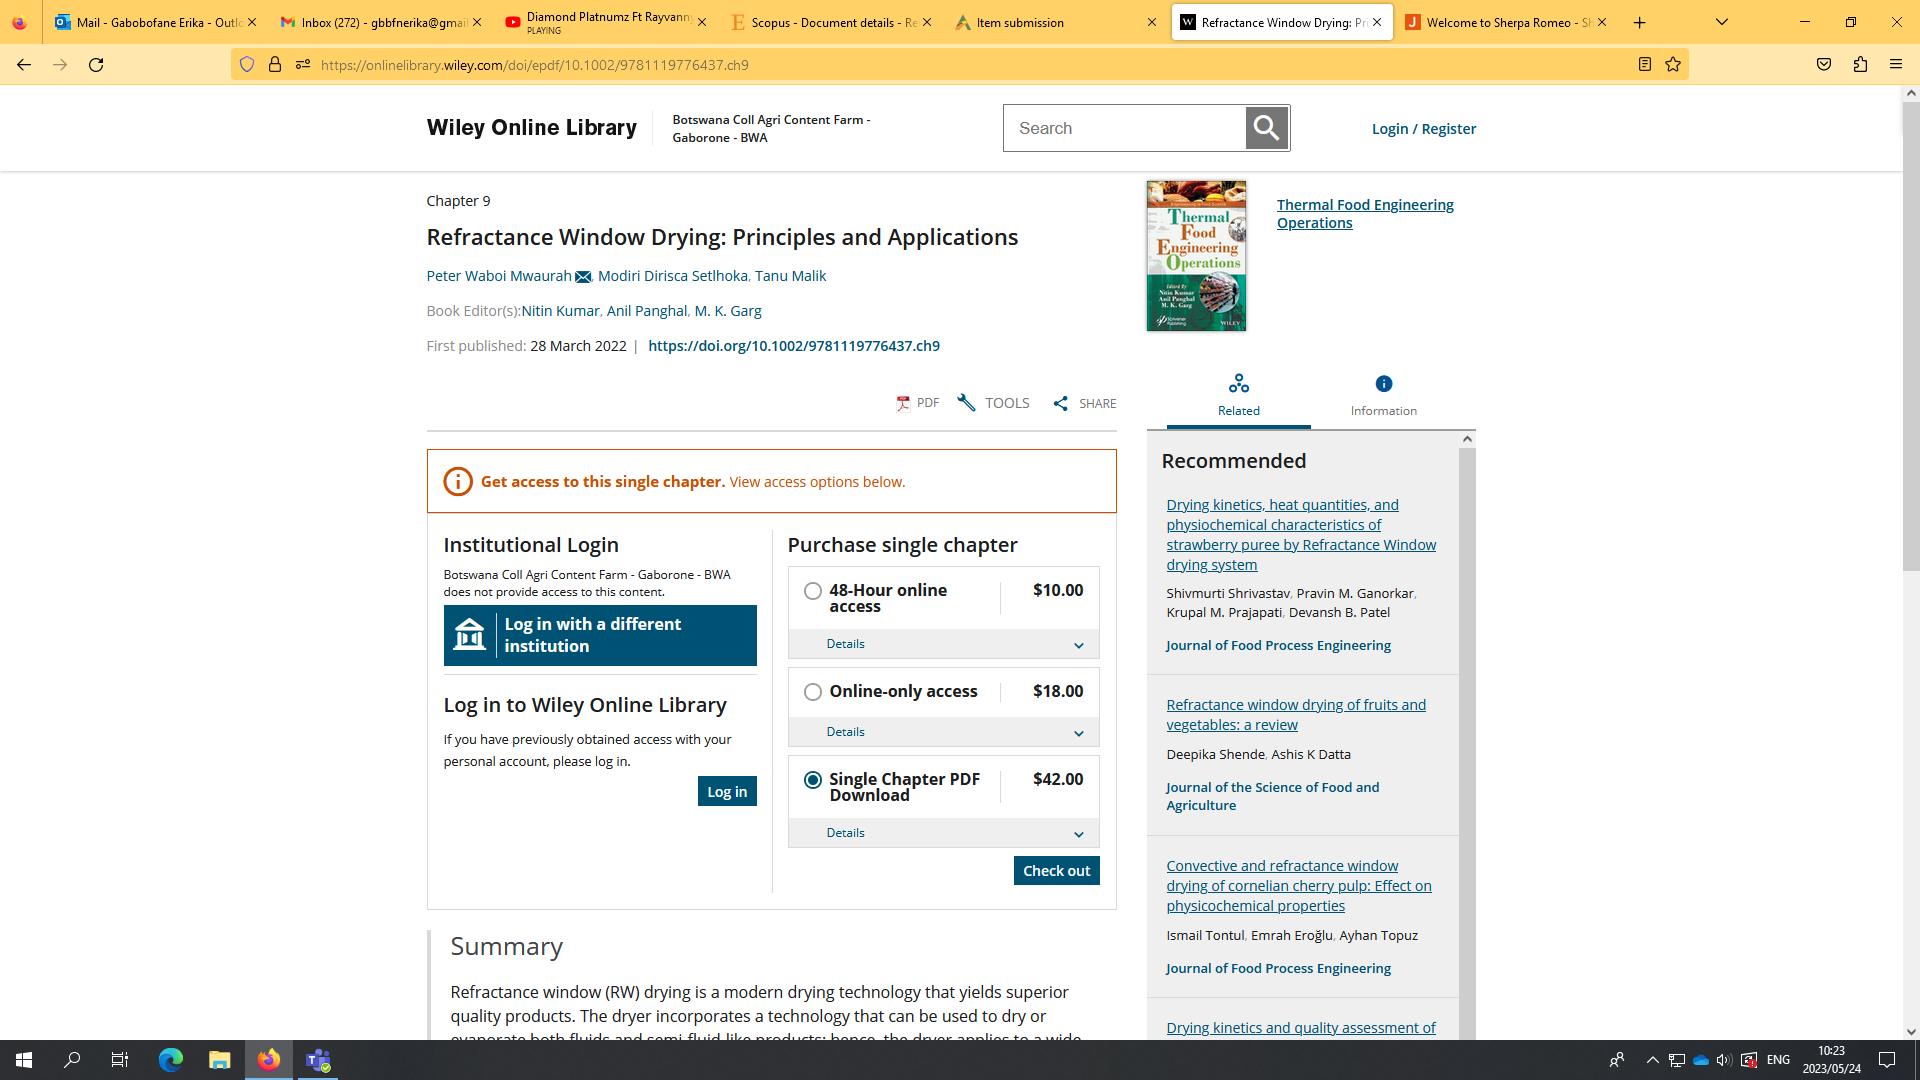Open the volume icon in system tray
Viewport: 1920px width, 1080px height.
click(x=1723, y=1060)
